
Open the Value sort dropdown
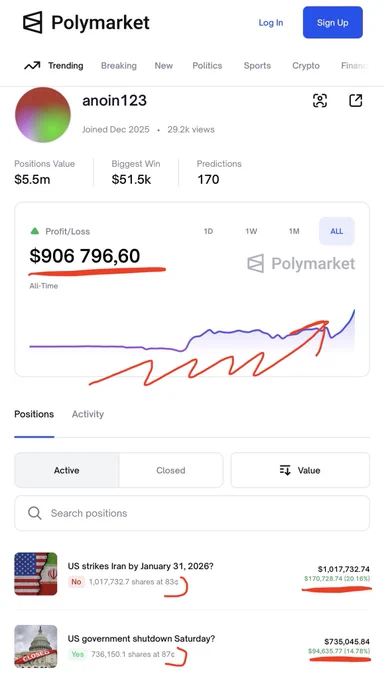point(300,470)
